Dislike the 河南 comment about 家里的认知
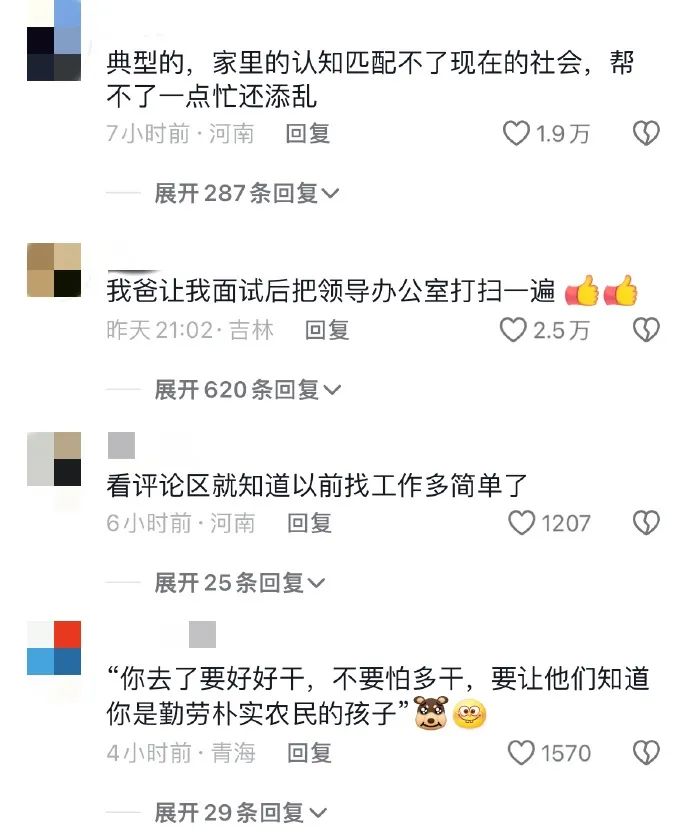The height and width of the screenshot is (837, 690). click(x=646, y=133)
